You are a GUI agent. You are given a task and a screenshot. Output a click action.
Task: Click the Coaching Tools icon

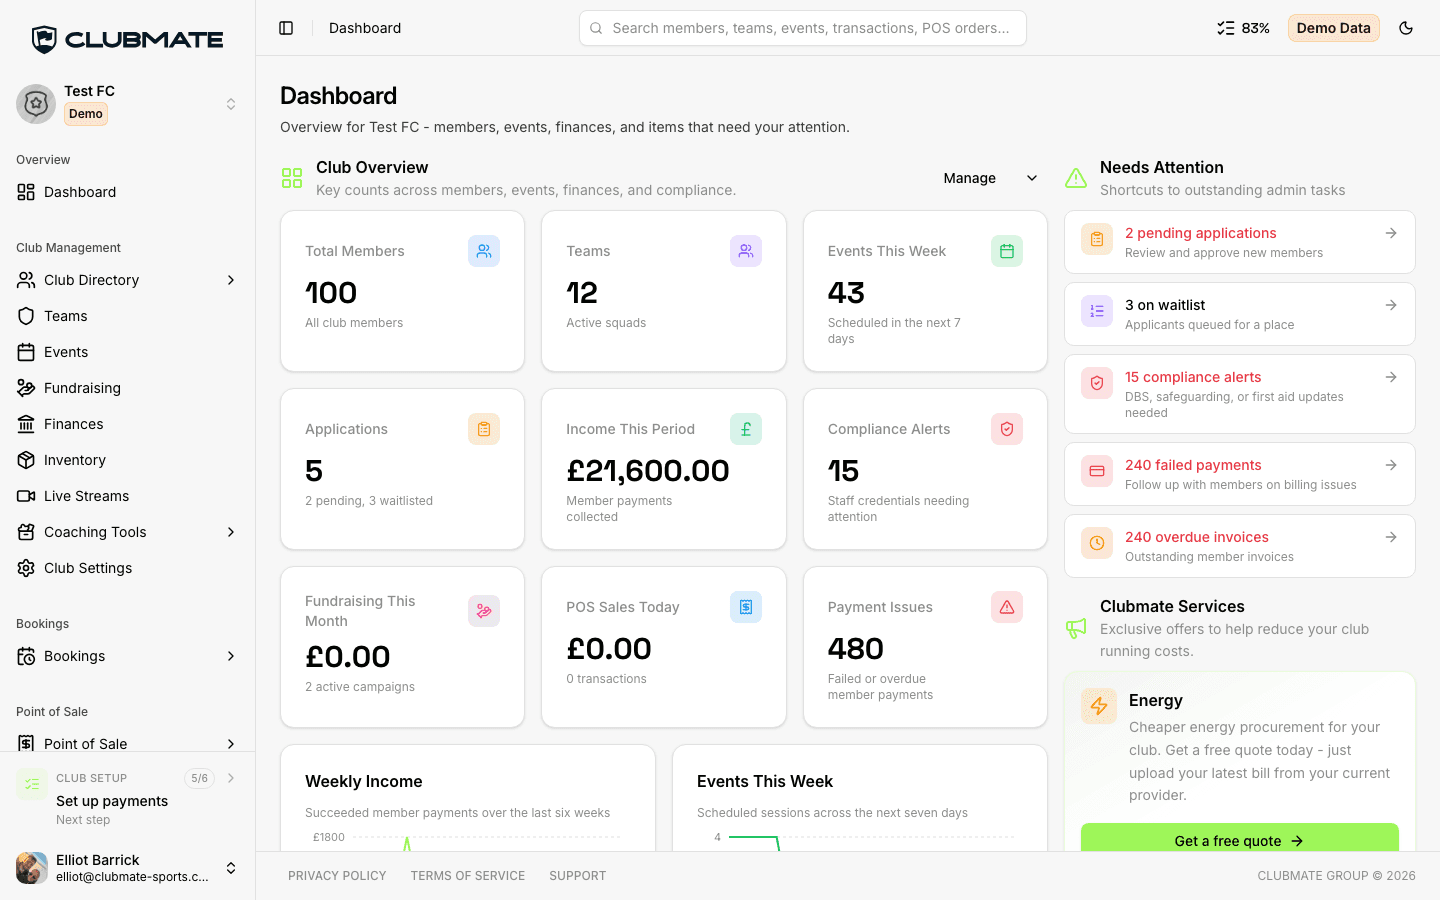[x=26, y=532]
